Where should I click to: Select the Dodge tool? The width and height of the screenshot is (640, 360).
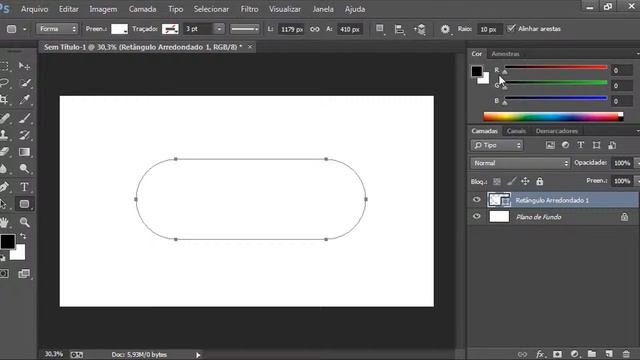tap(24, 169)
